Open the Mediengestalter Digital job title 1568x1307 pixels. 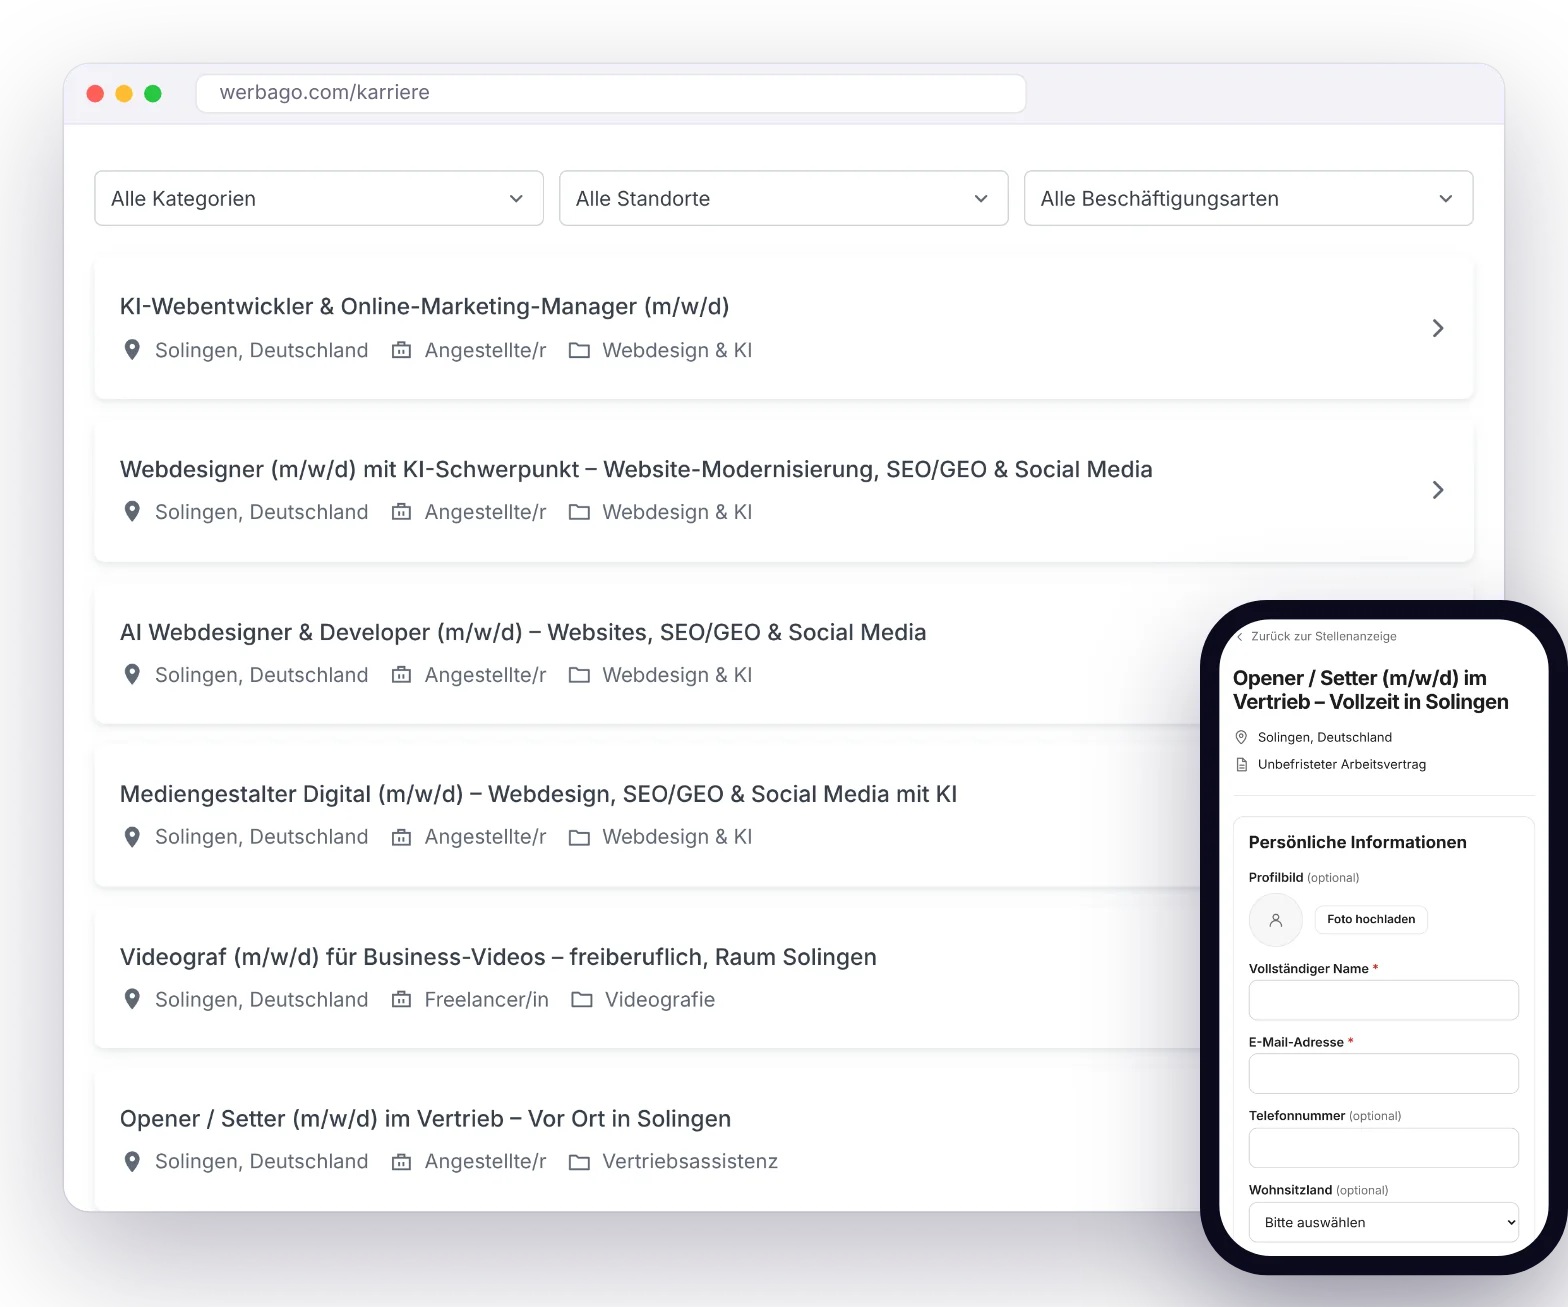(538, 794)
